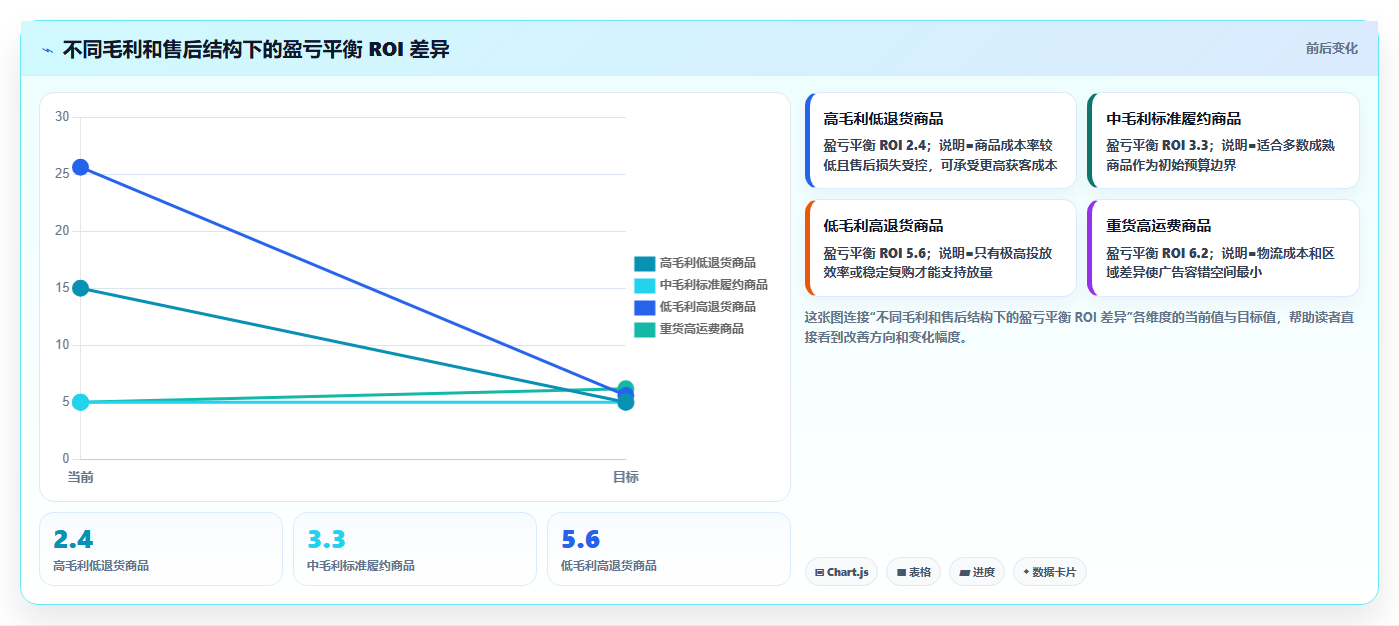The height and width of the screenshot is (626, 1399).
Task: Toggle the 重货高运费商品 legend swatch
Action: pyautogui.click(x=644, y=329)
